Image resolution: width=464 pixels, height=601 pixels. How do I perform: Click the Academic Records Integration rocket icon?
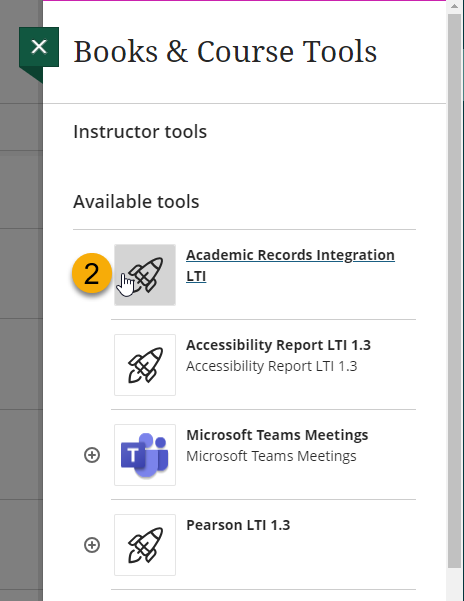(x=145, y=275)
